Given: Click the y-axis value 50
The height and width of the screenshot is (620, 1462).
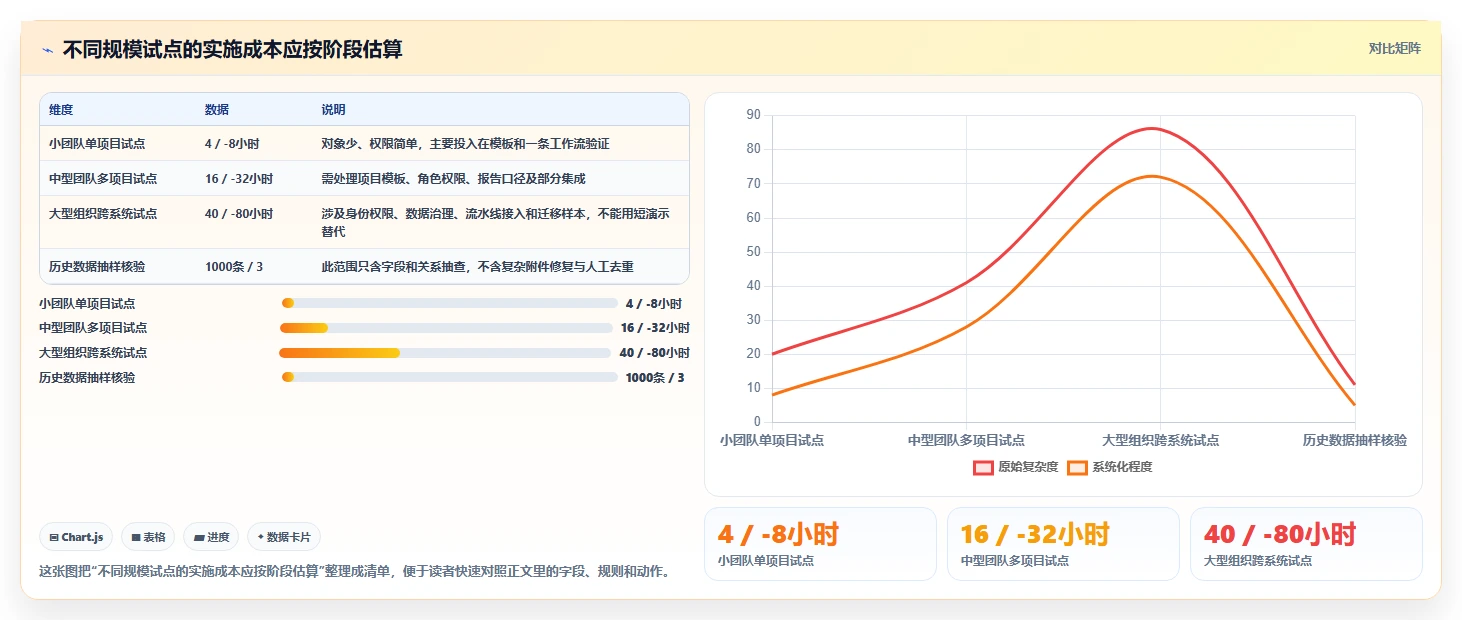Looking at the screenshot, I should [x=753, y=251].
